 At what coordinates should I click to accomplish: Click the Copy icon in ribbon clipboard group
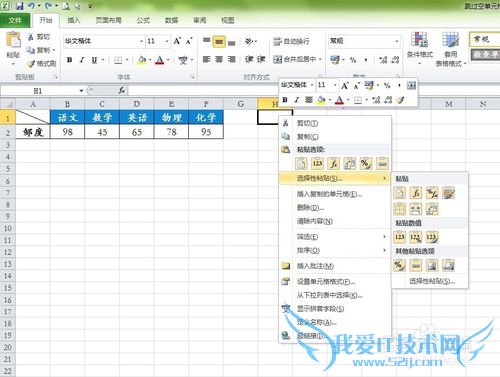31,50
